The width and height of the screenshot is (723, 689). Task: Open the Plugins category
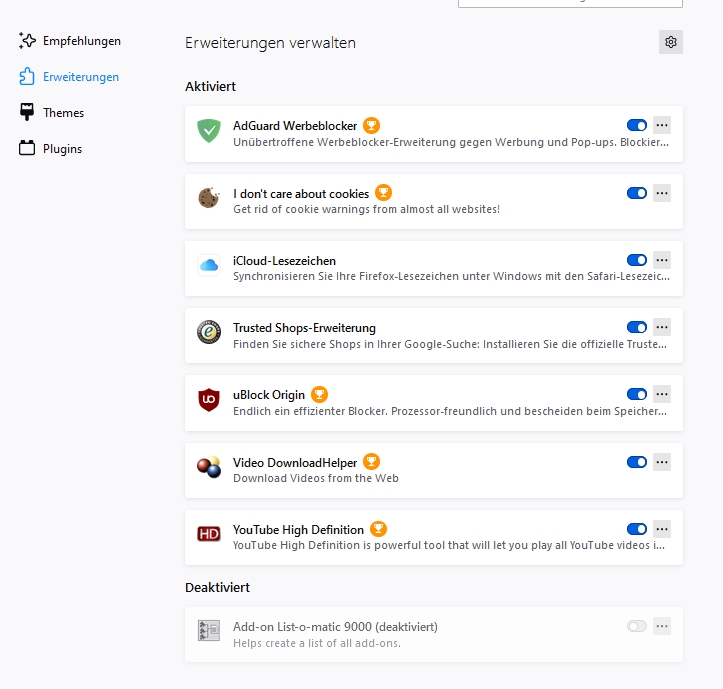tap(62, 149)
